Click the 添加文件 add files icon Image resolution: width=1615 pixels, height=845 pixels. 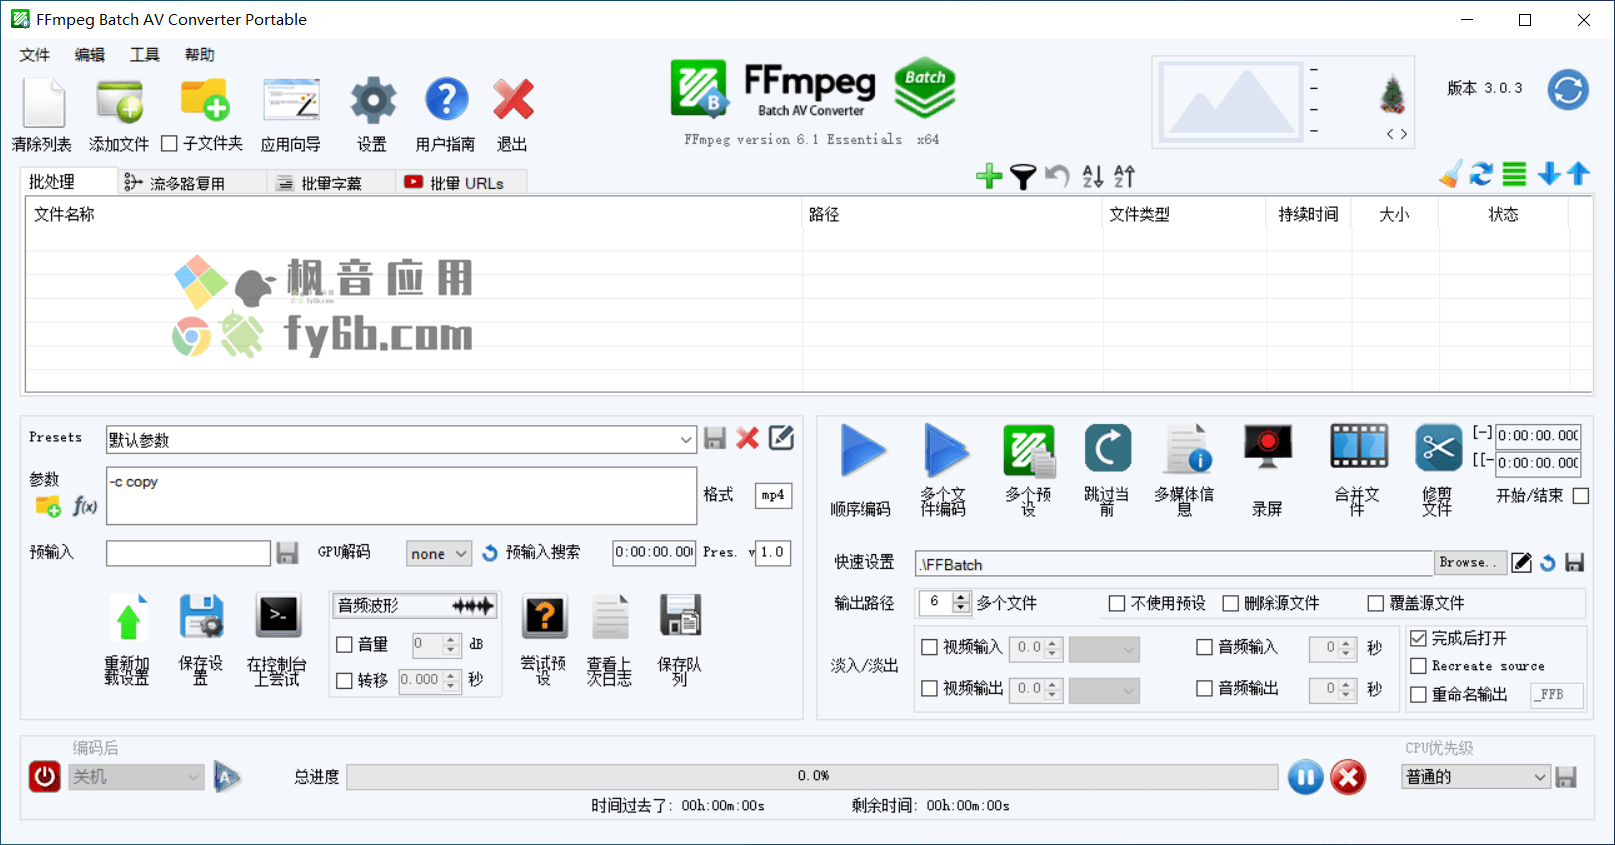pos(119,101)
